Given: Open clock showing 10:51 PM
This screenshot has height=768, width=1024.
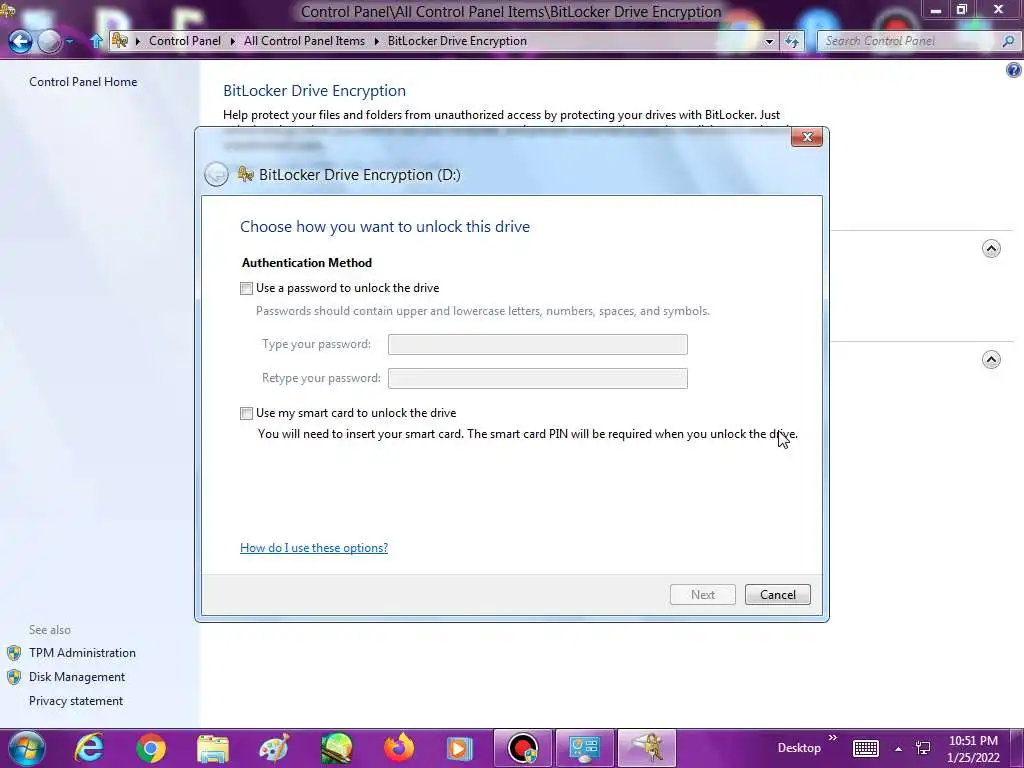Looking at the screenshot, I should (x=973, y=749).
